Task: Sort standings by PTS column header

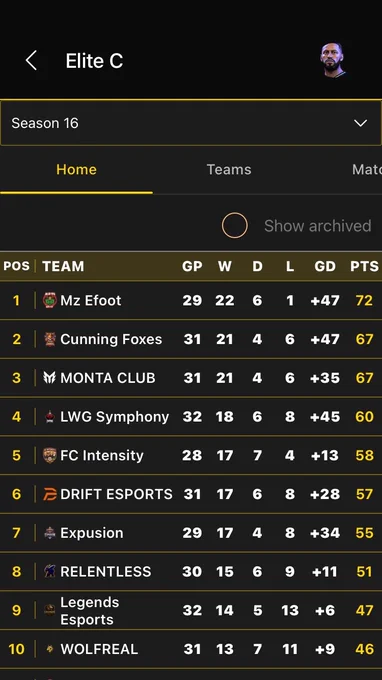Action: (364, 266)
